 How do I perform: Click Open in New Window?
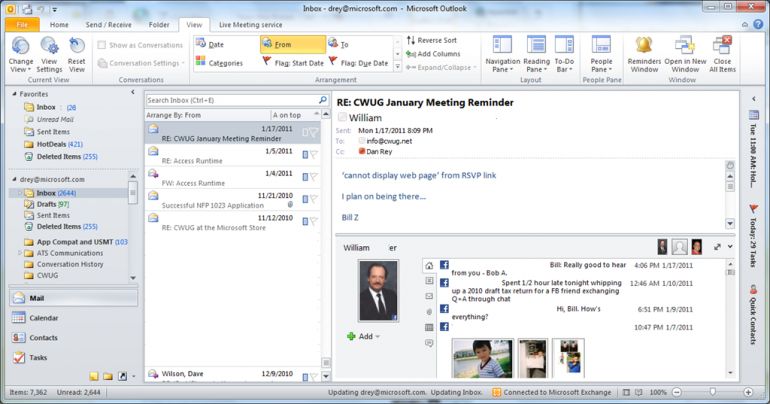685,54
